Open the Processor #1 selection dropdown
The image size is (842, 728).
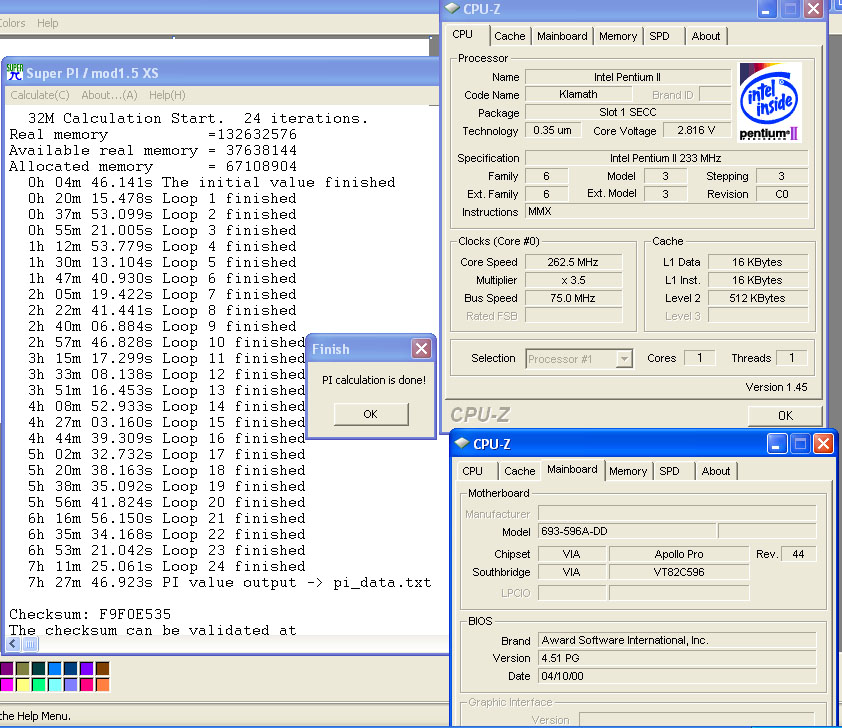624,359
